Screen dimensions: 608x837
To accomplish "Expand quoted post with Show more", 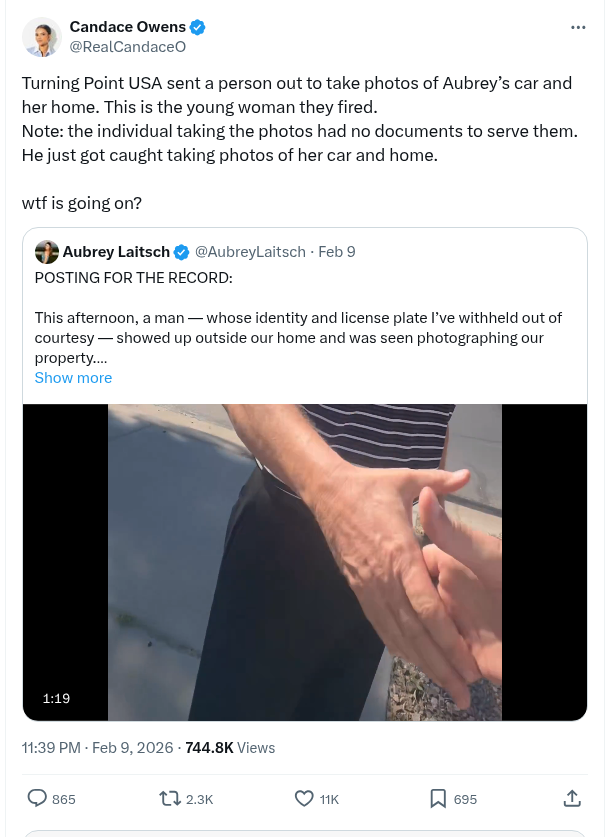I will 73,378.
